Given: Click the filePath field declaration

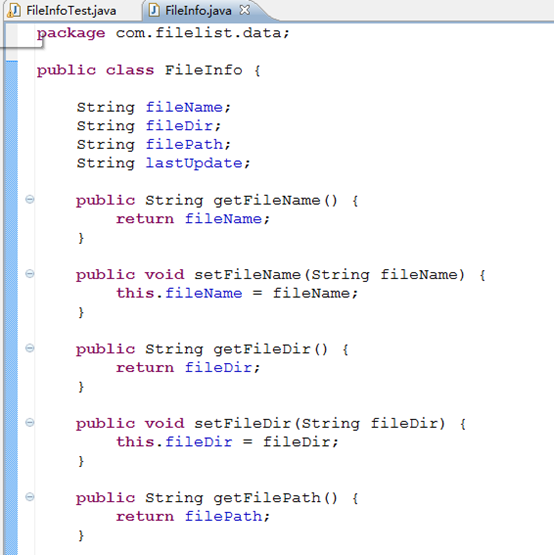Looking at the screenshot, I should tap(154, 144).
